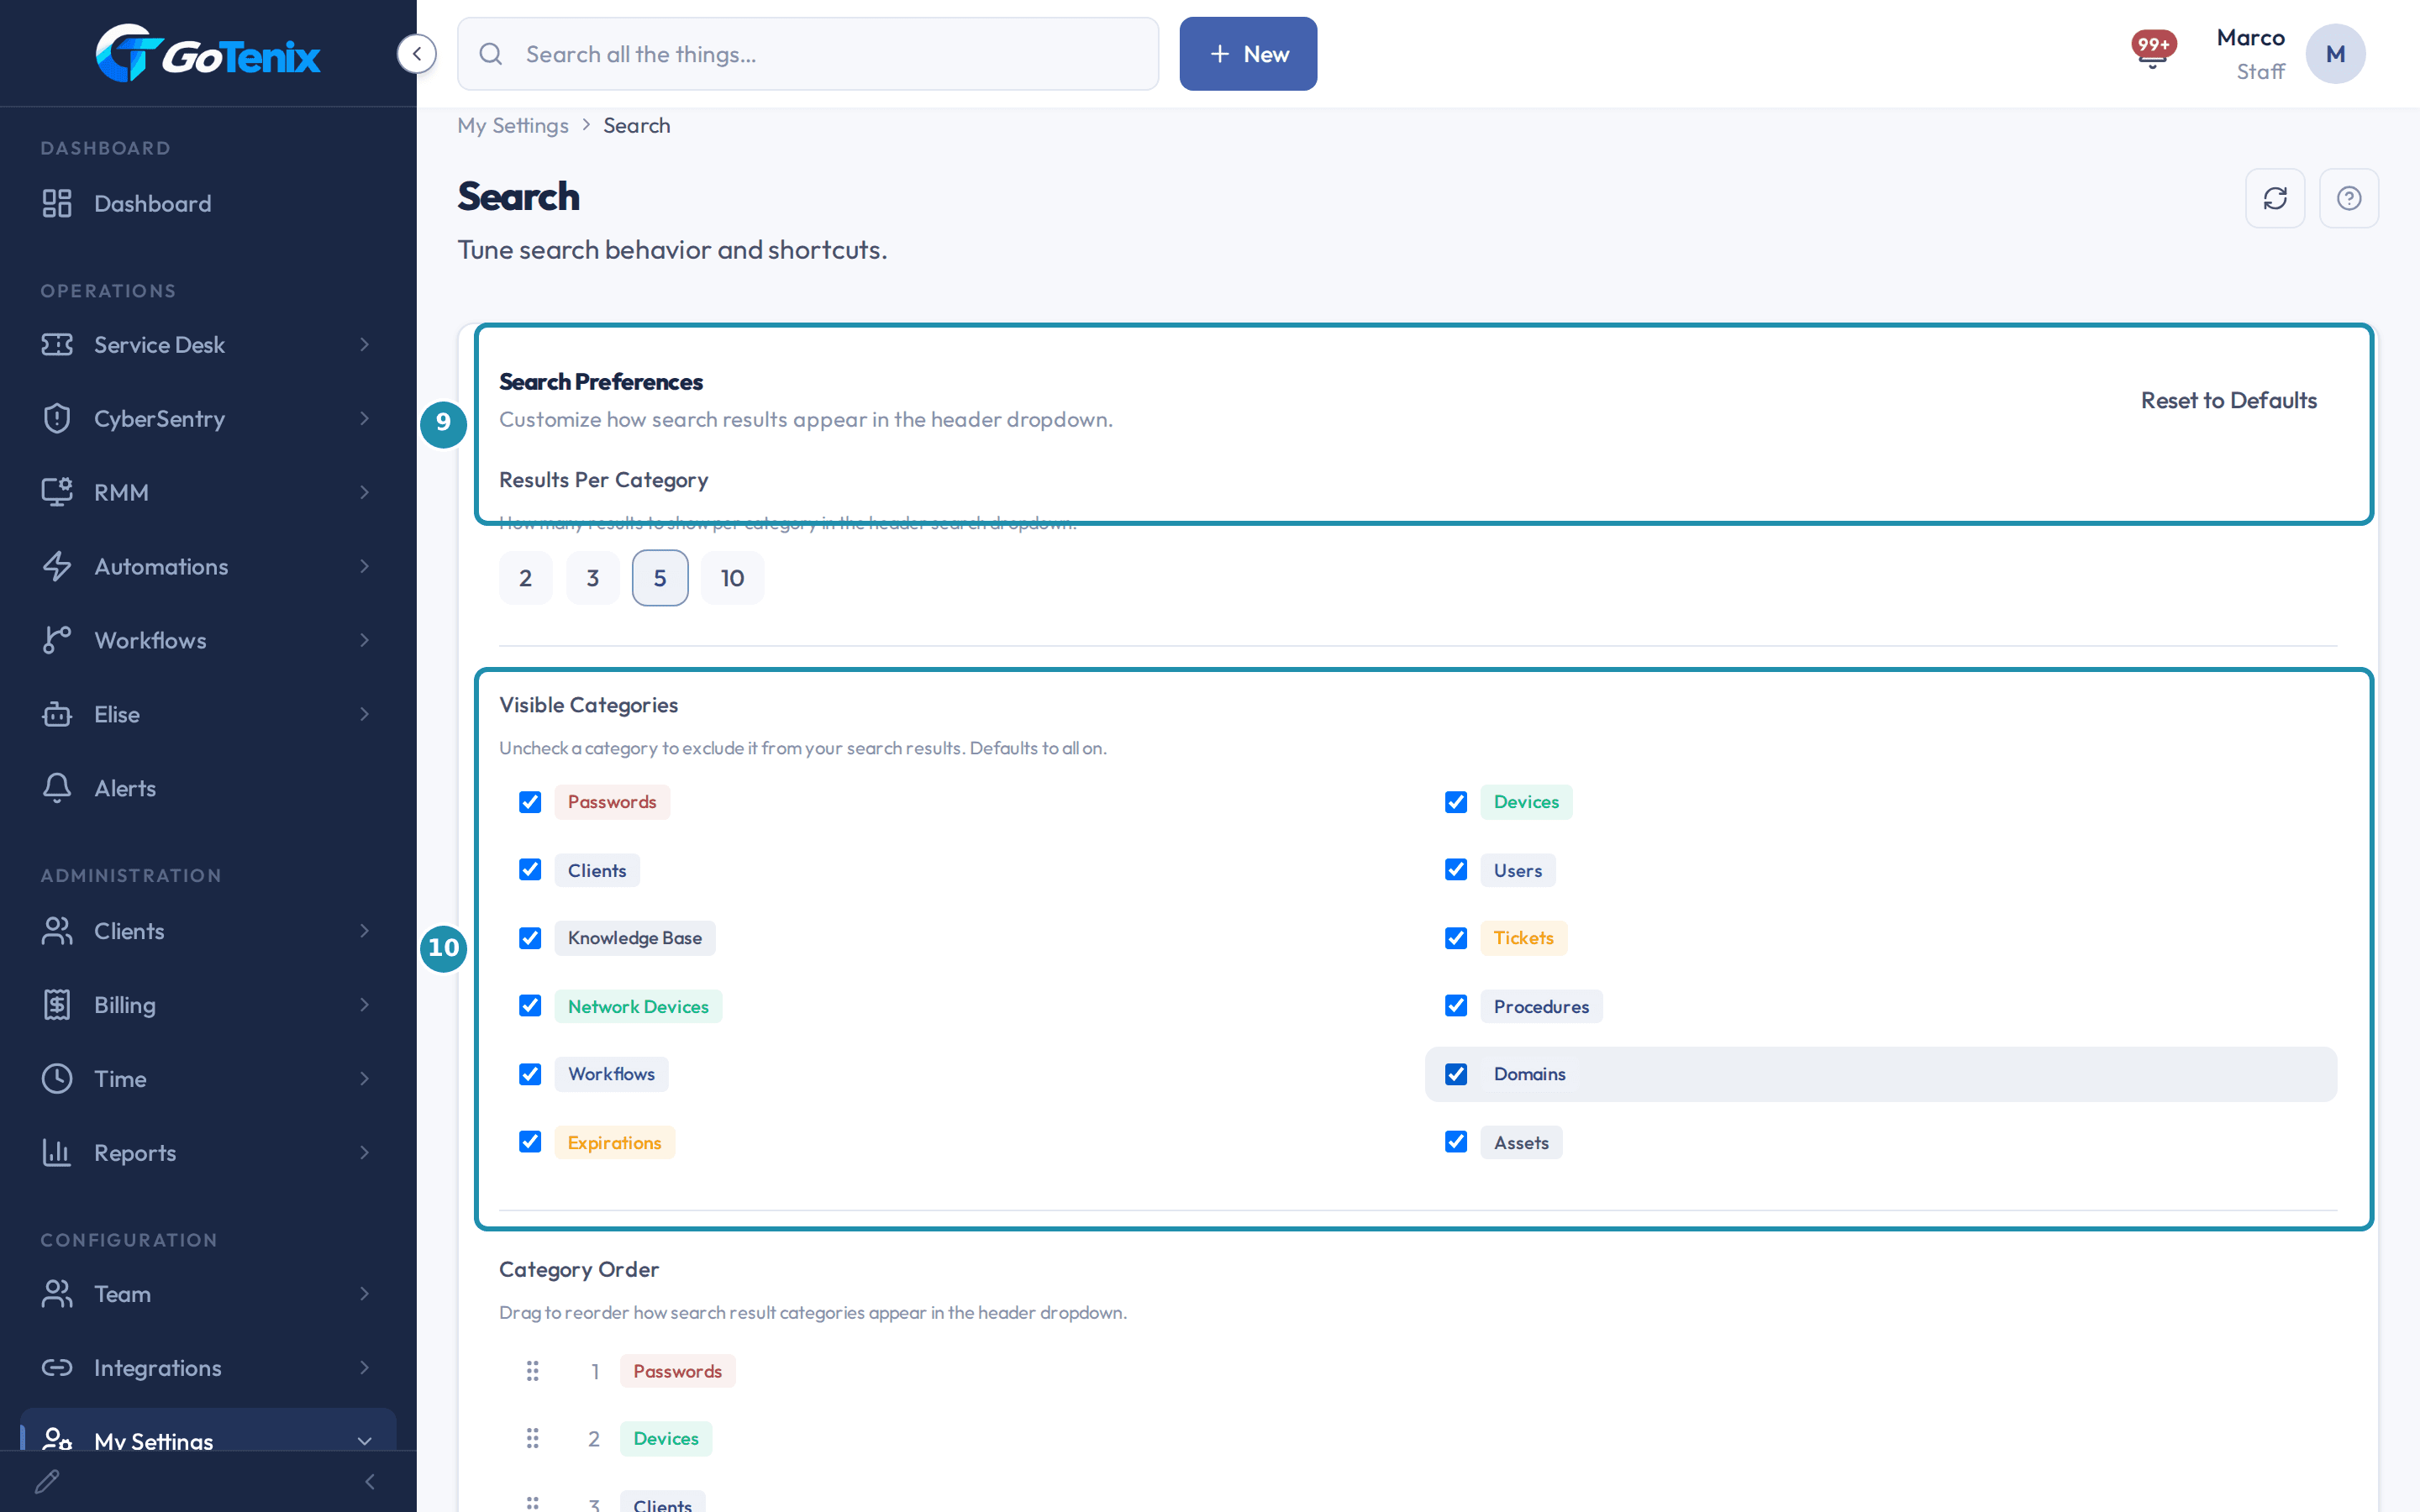Click the refresh icon button
Screen dimensions: 2420x1512
[2275, 198]
